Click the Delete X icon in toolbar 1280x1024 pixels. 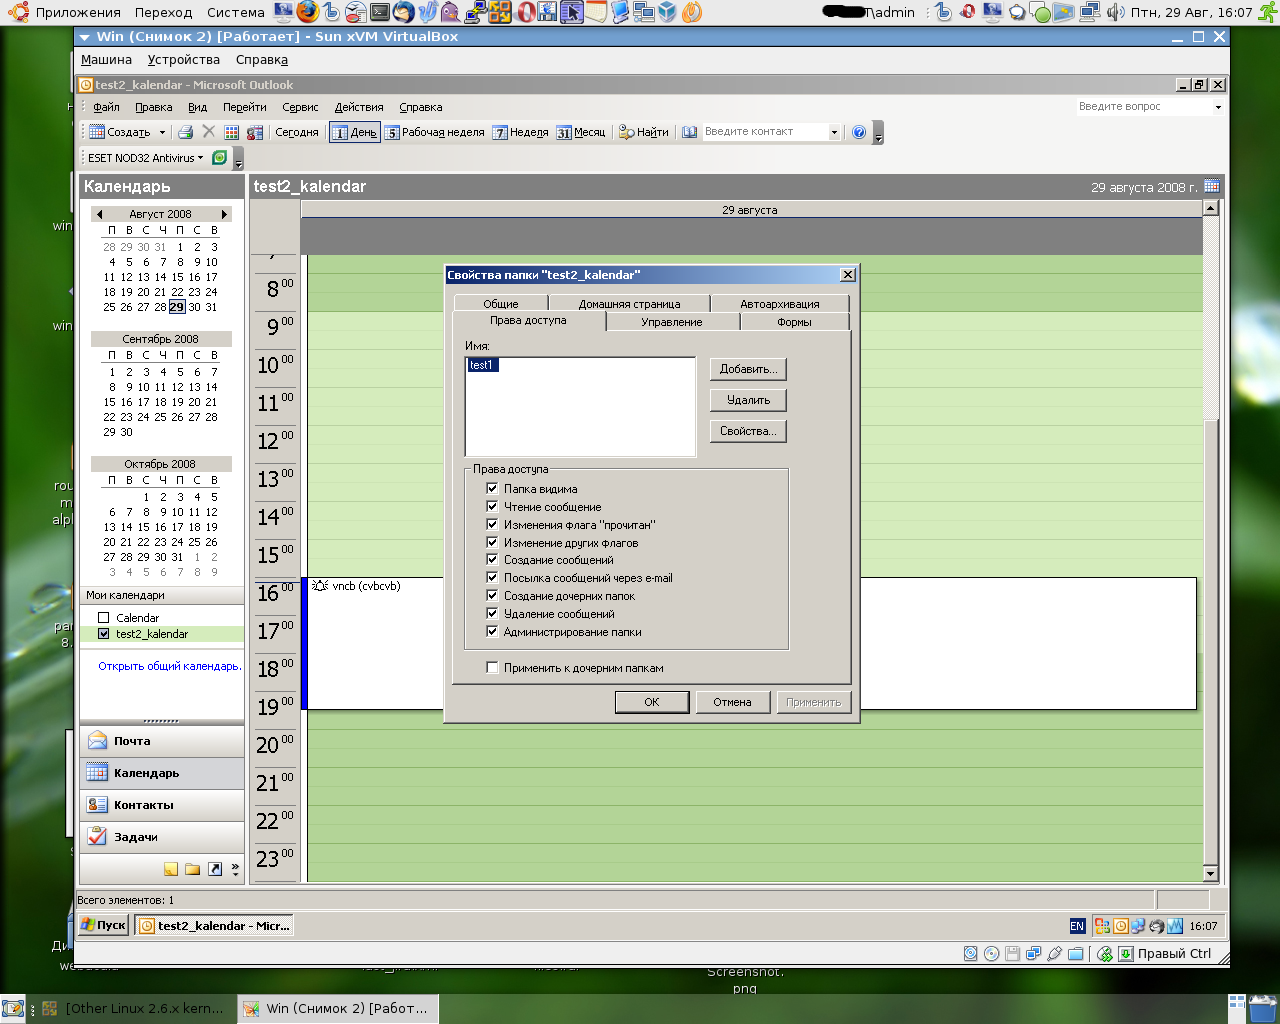(208, 132)
